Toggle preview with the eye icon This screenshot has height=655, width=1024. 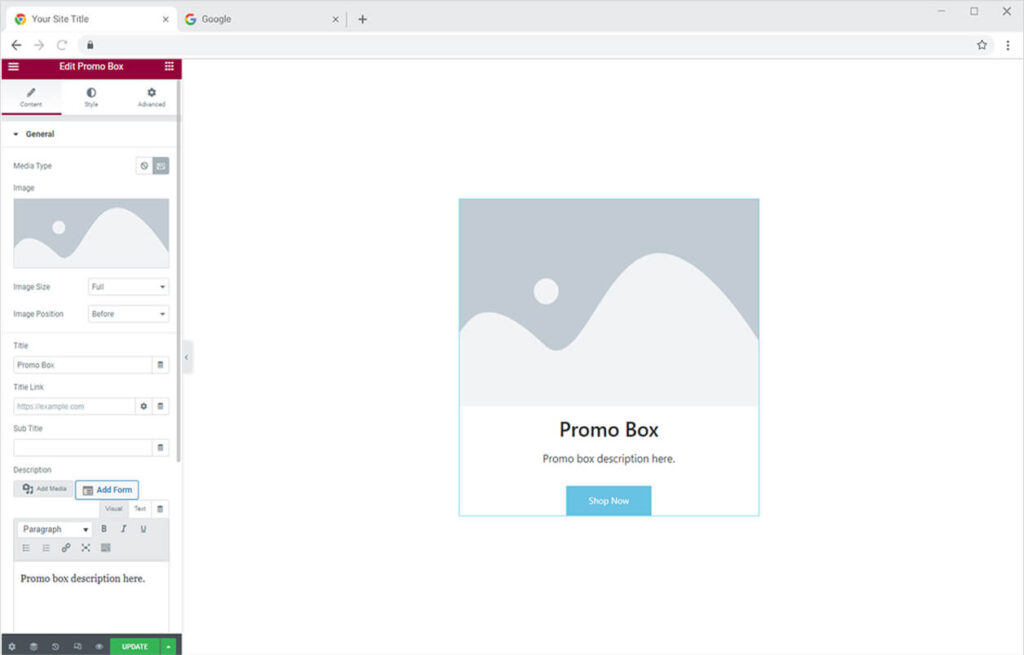click(98, 646)
